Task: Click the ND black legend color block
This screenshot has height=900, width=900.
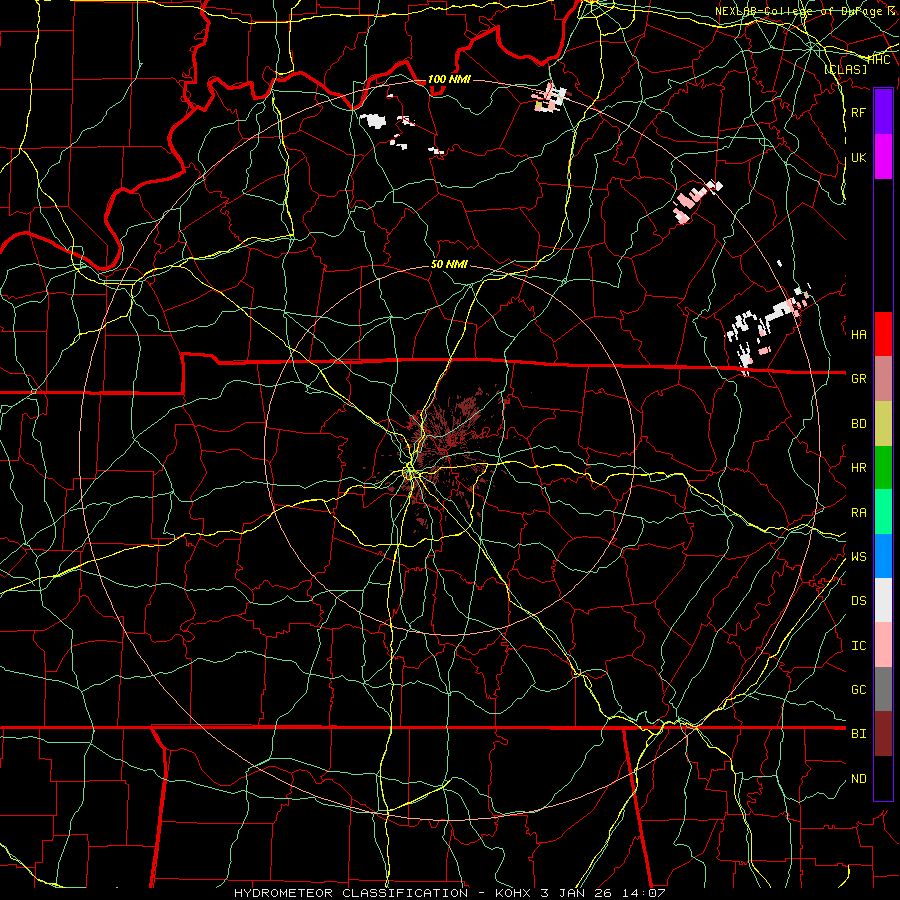Action: click(x=883, y=778)
